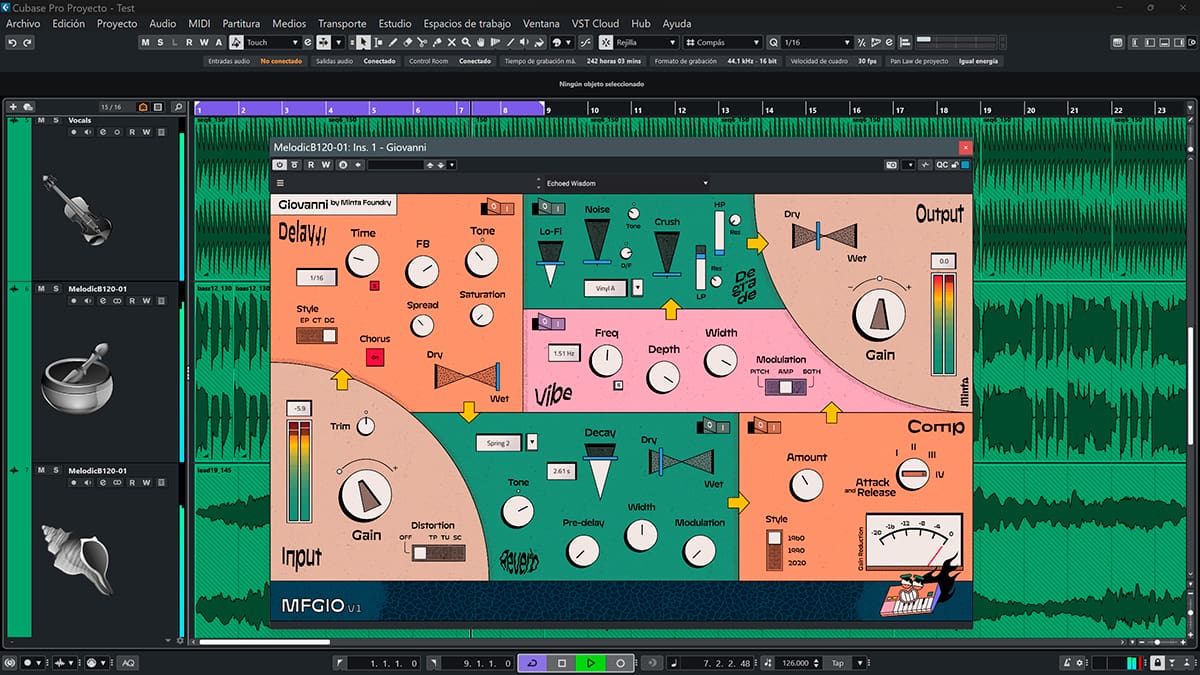This screenshot has width=1200, height=675.
Task: Click the Delay 1/16 time value box
Action: pos(316,278)
